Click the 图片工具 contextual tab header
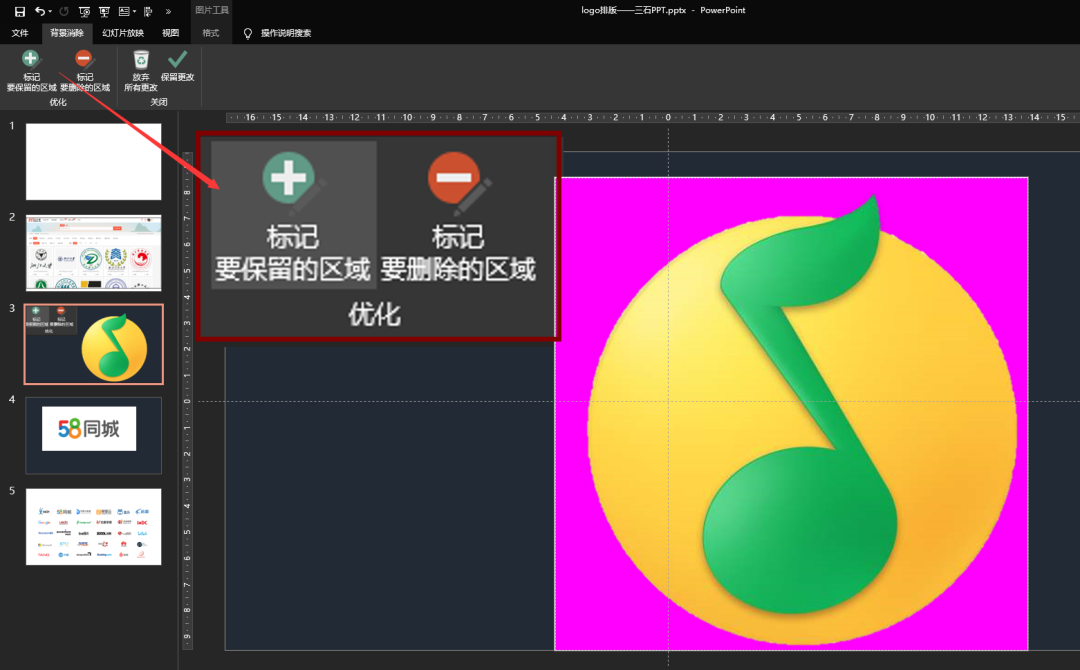 [211, 10]
